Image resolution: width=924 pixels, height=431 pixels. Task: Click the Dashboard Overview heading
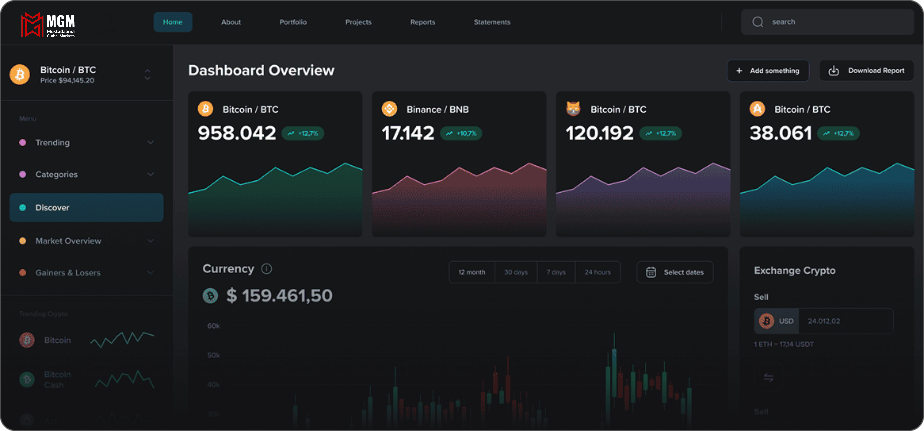click(x=261, y=71)
